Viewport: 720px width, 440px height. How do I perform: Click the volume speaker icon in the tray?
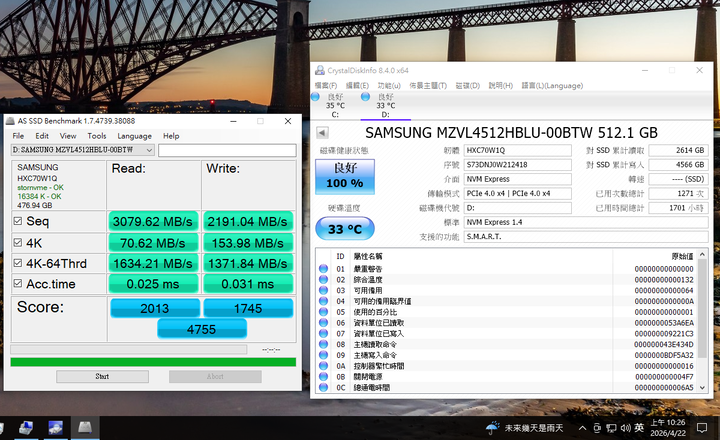pos(625,428)
